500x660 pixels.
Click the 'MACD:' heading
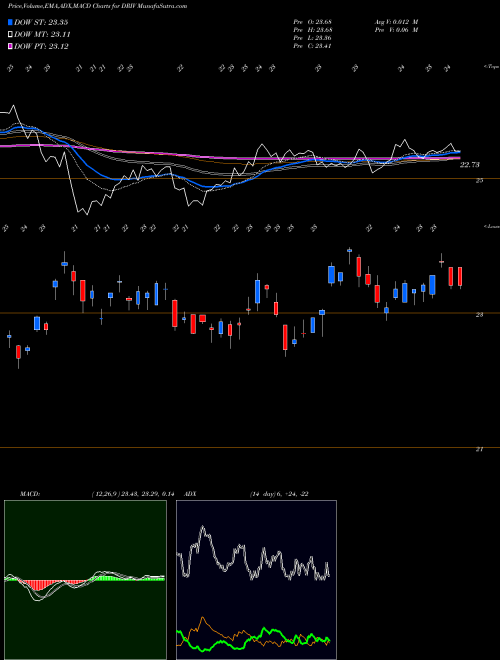pos(29,494)
